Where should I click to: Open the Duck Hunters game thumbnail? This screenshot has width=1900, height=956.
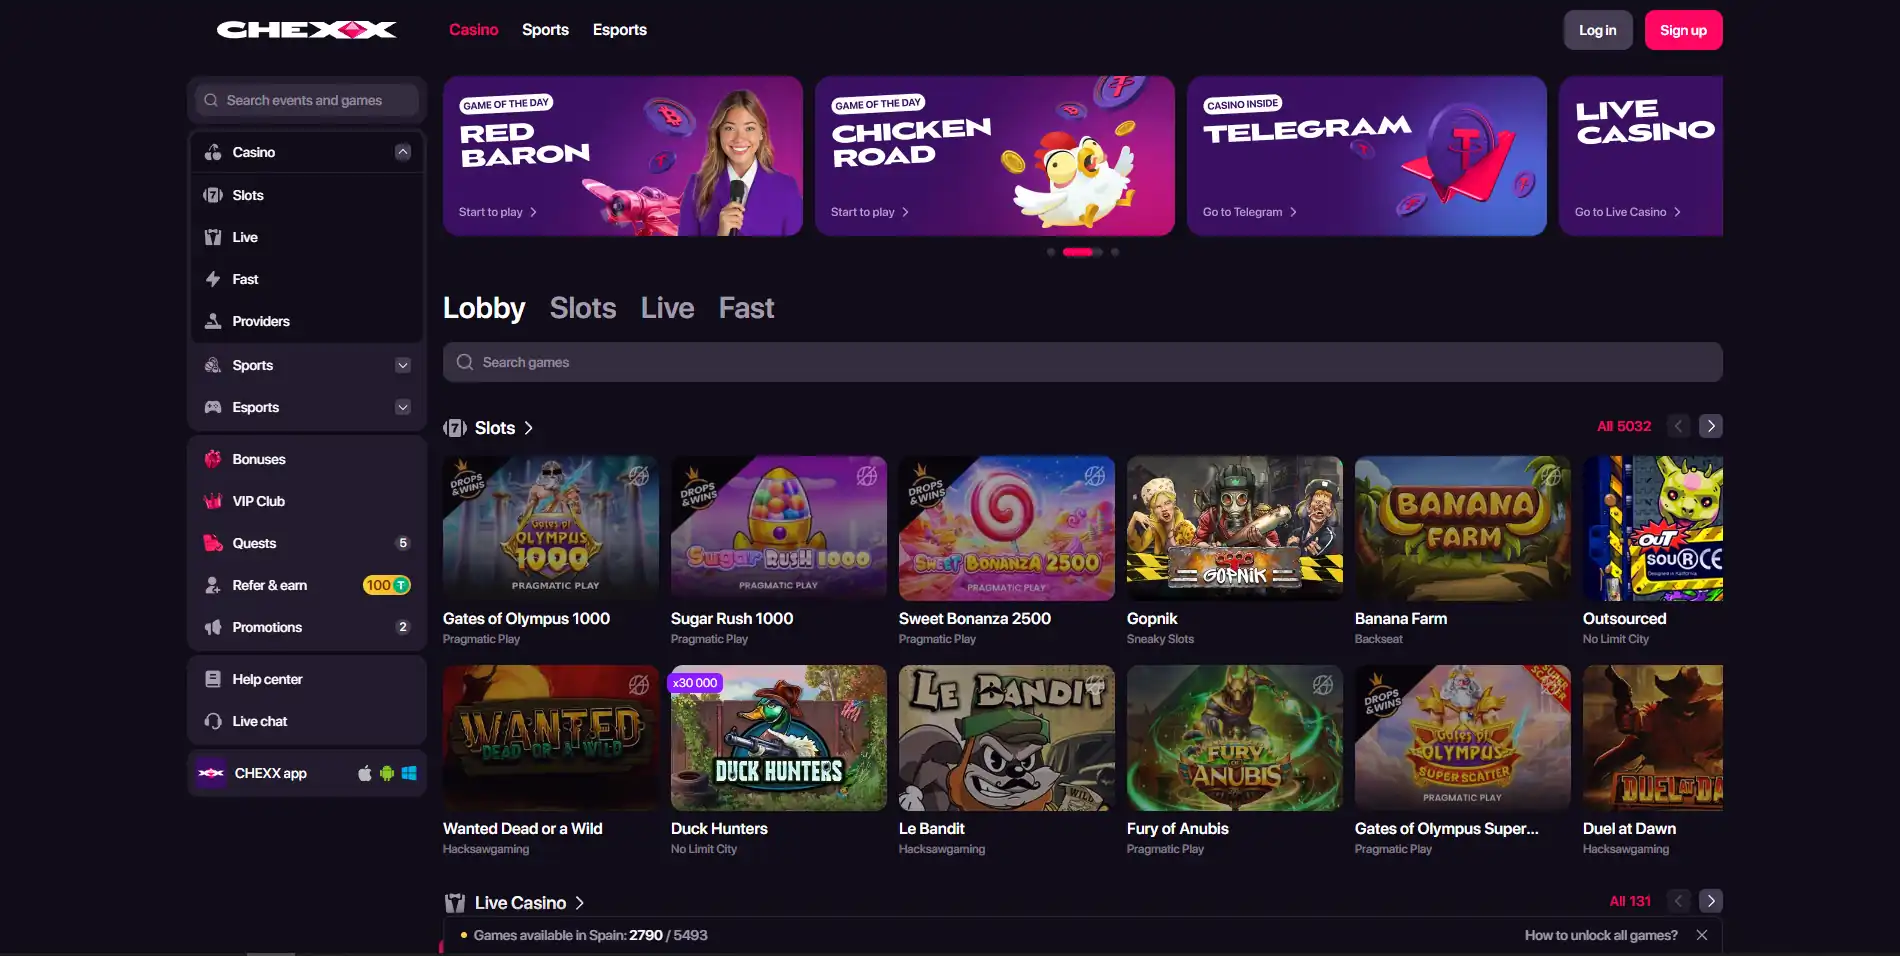(x=779, y=738)
